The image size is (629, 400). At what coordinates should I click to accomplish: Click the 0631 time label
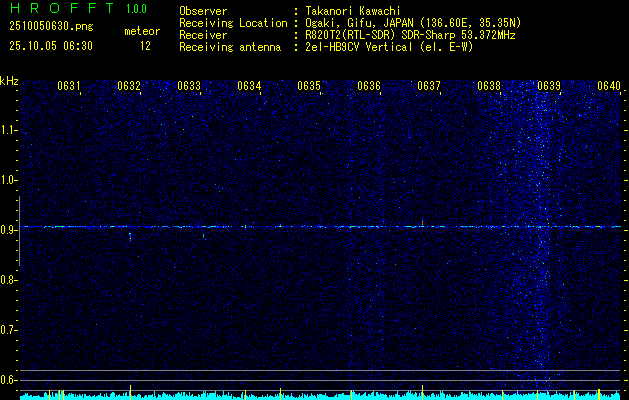point(69,86)
